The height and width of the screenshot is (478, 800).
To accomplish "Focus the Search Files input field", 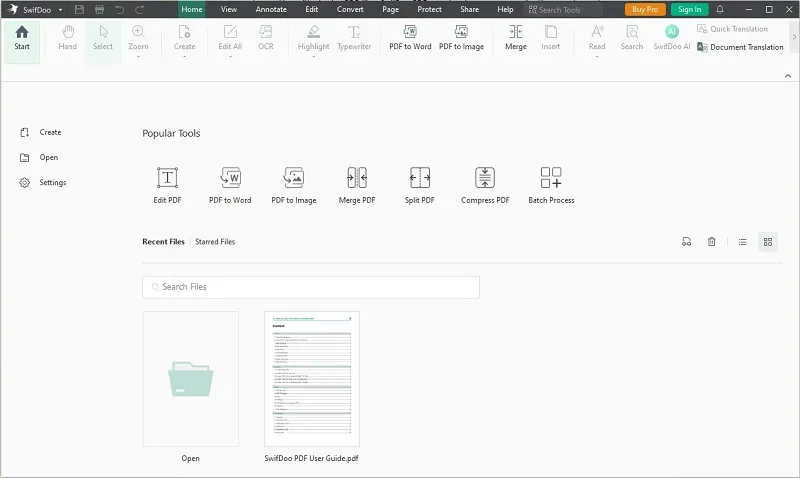I will pos(311,287).
